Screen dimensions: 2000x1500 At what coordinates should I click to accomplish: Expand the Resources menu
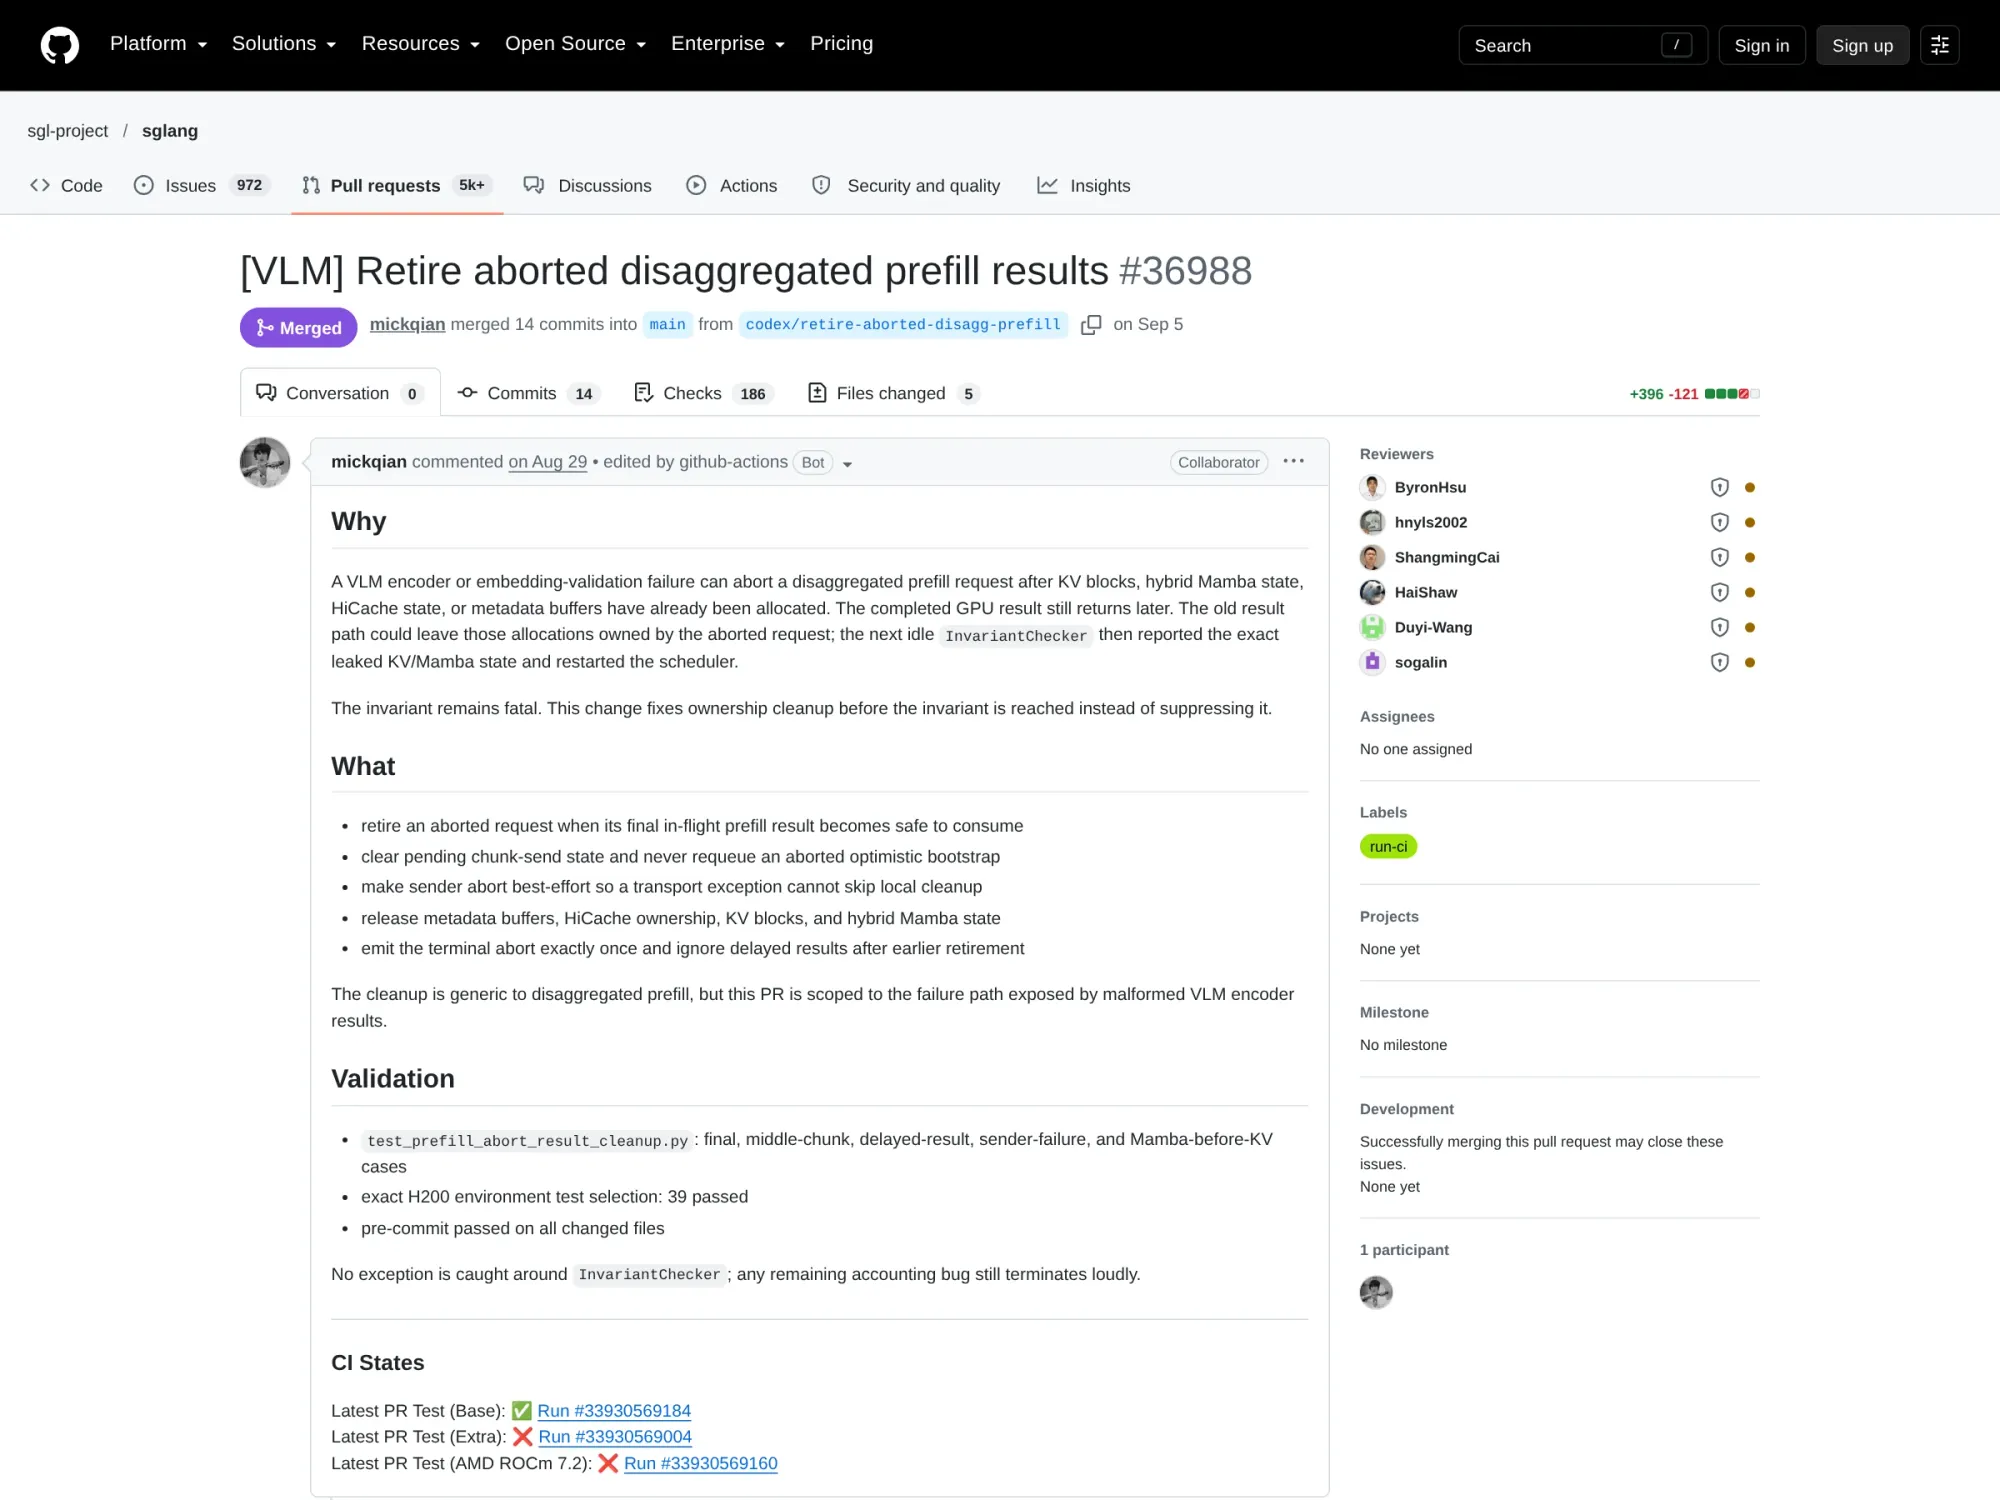420,44
